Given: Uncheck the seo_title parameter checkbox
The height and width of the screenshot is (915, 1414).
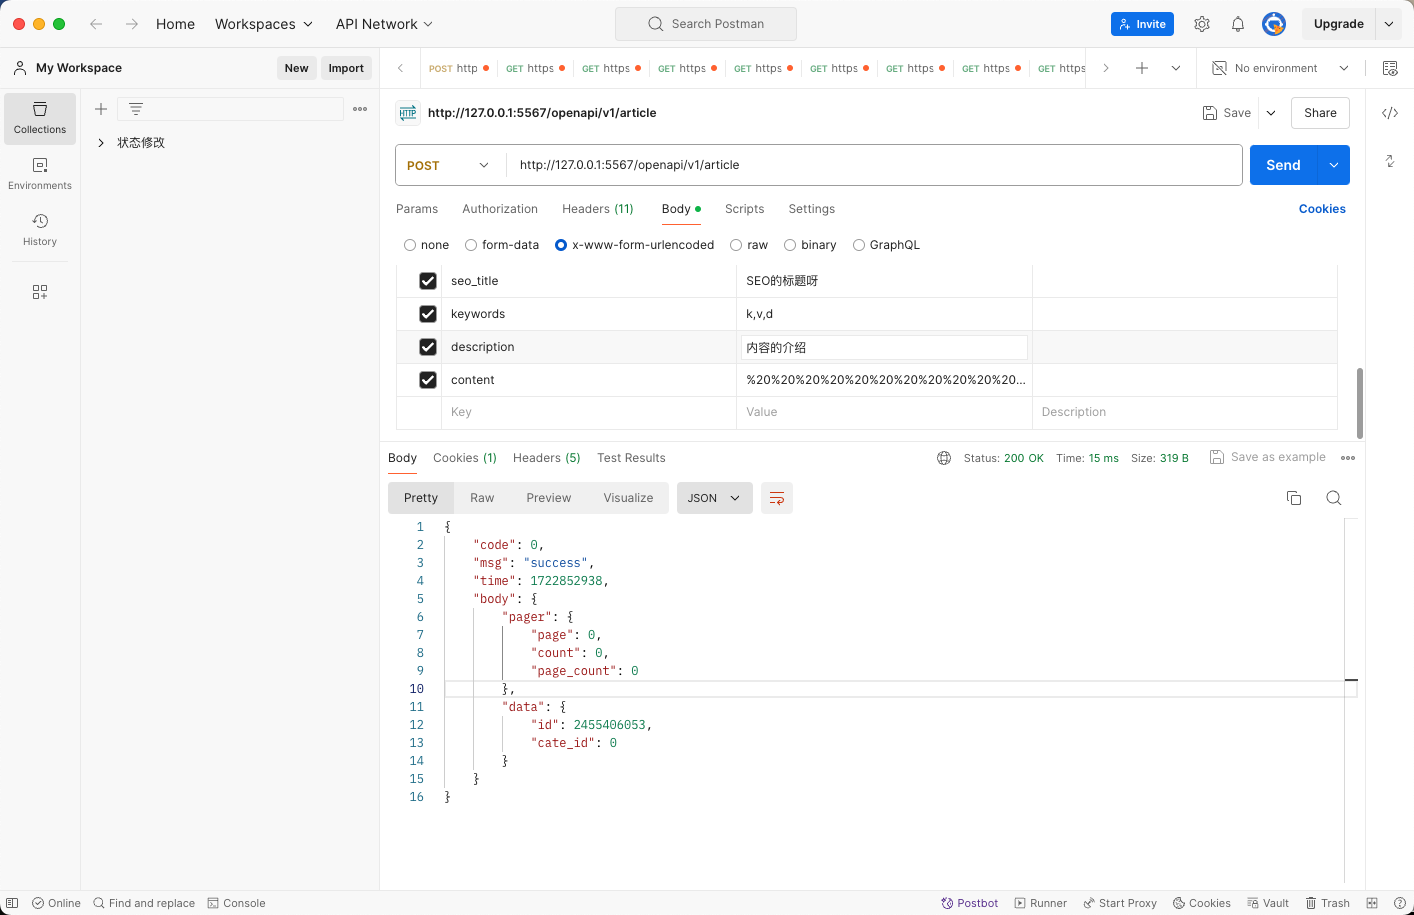Looking at the screenshot, I should coord(428,281).
